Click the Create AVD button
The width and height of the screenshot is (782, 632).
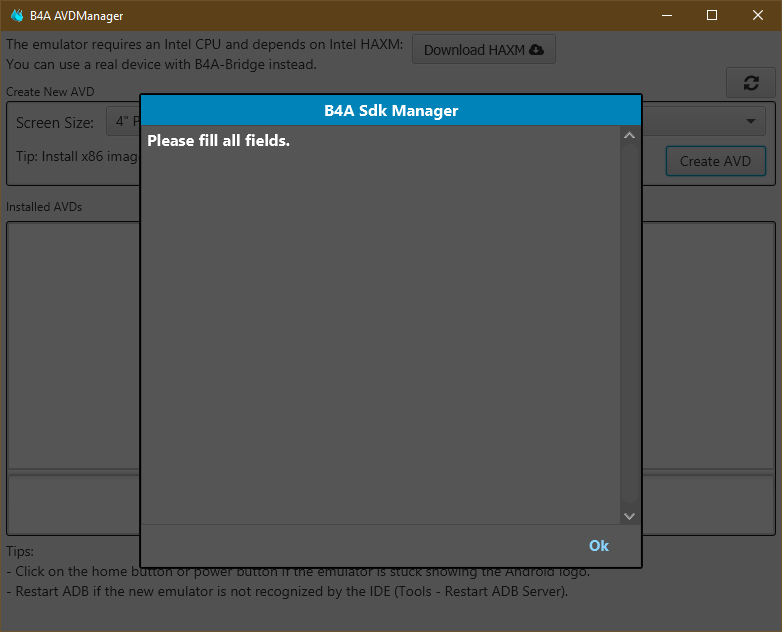(715, 161)
